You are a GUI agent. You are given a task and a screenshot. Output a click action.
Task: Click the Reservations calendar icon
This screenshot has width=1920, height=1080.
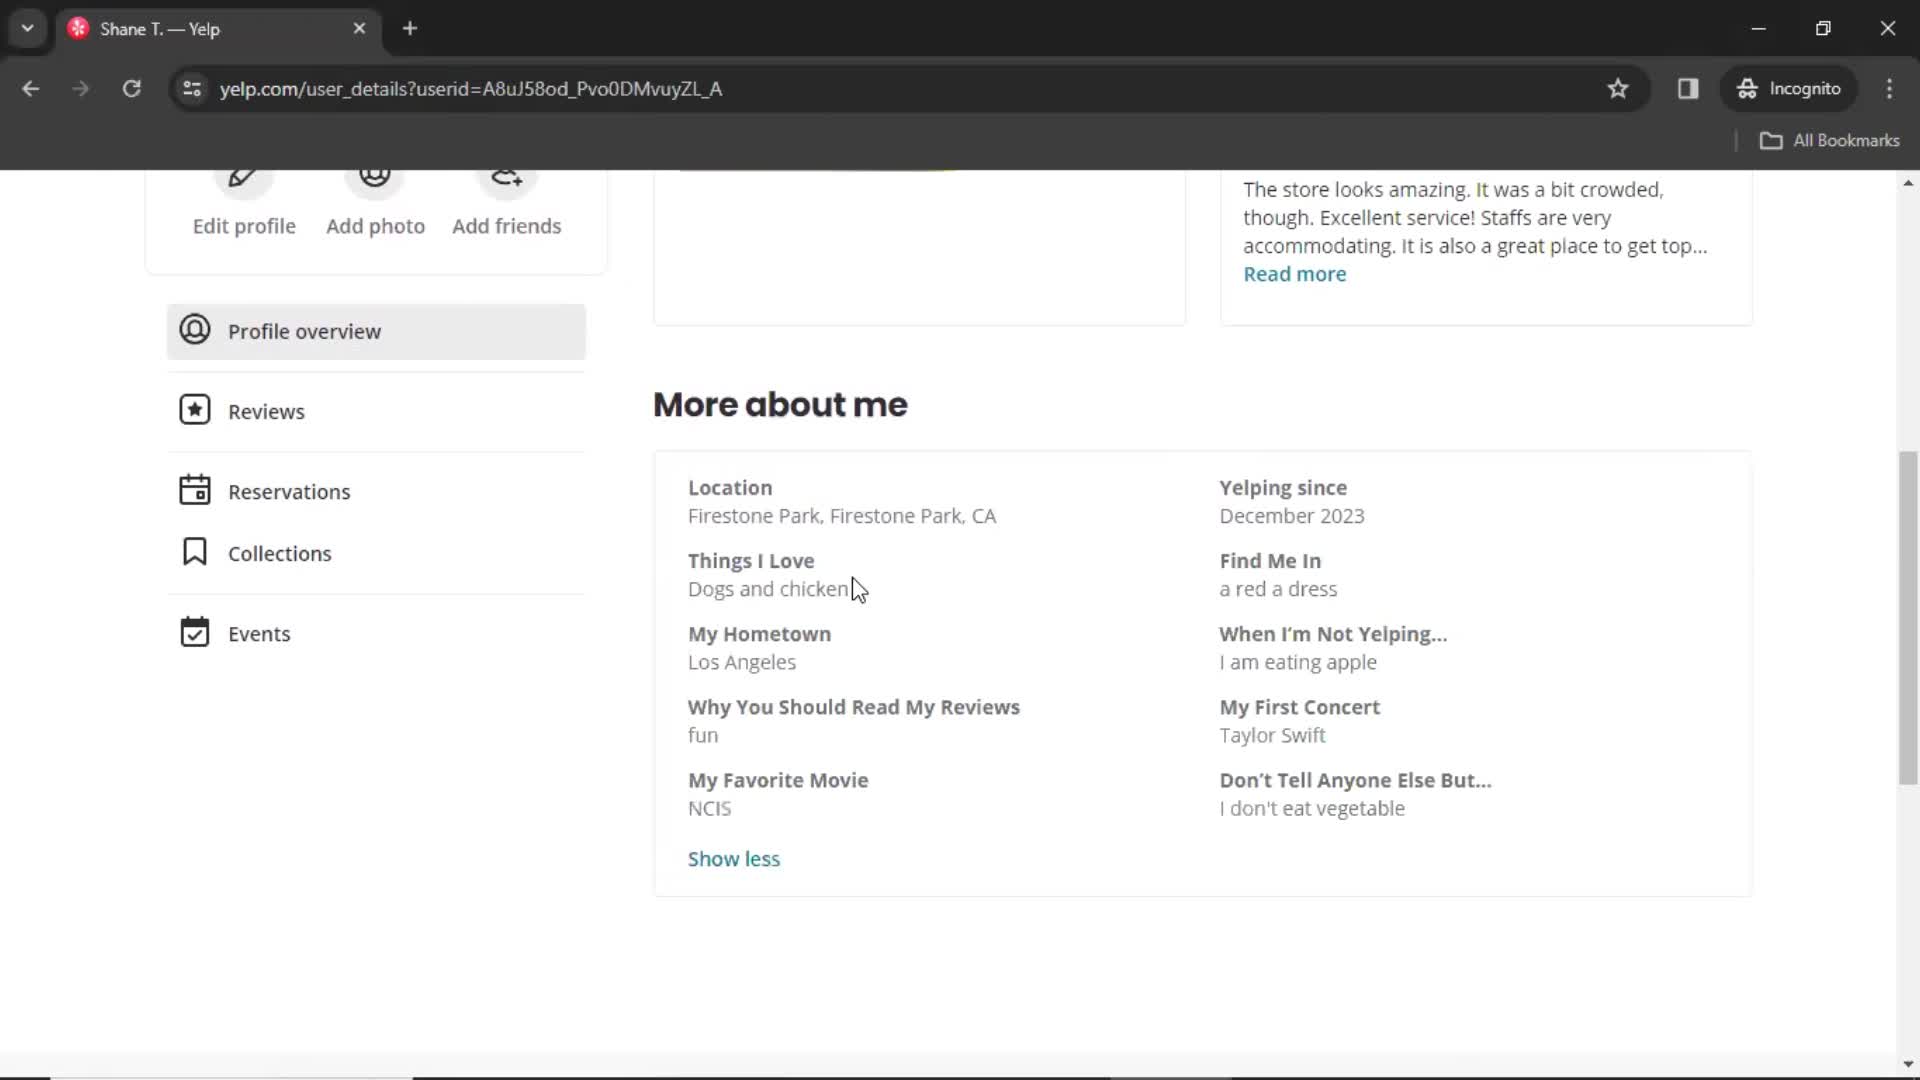click(x=195, y=490)
